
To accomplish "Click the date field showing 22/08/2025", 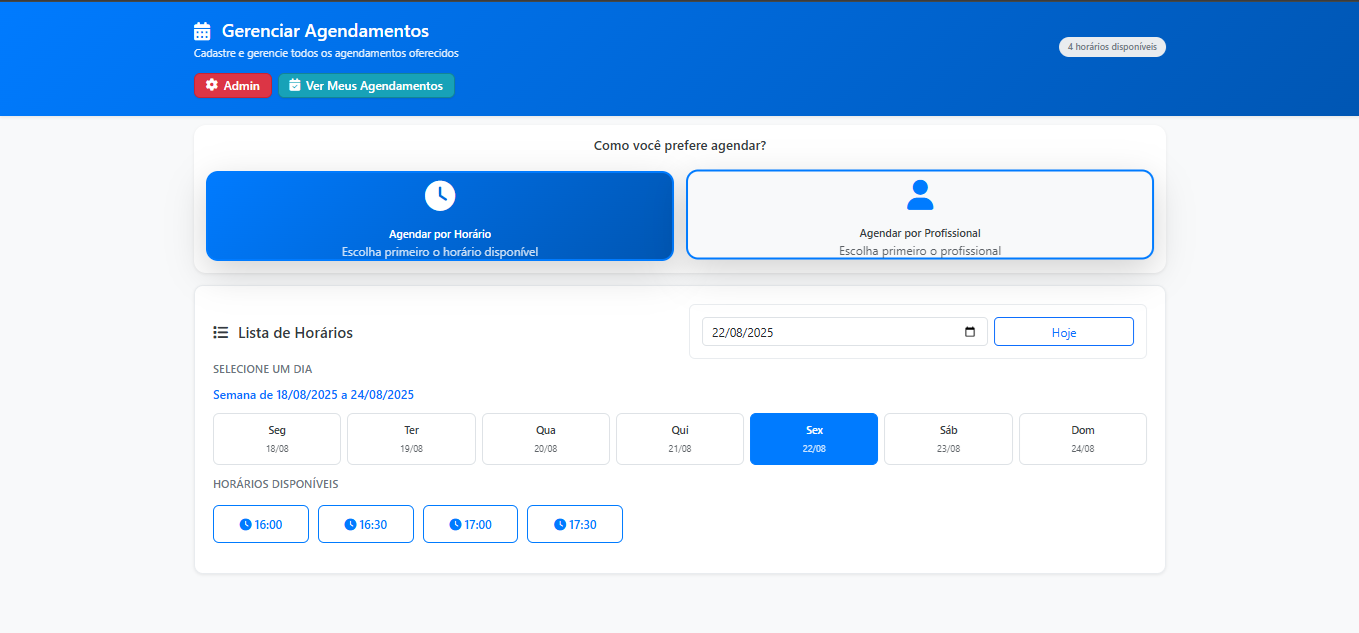I will (830, 332).
